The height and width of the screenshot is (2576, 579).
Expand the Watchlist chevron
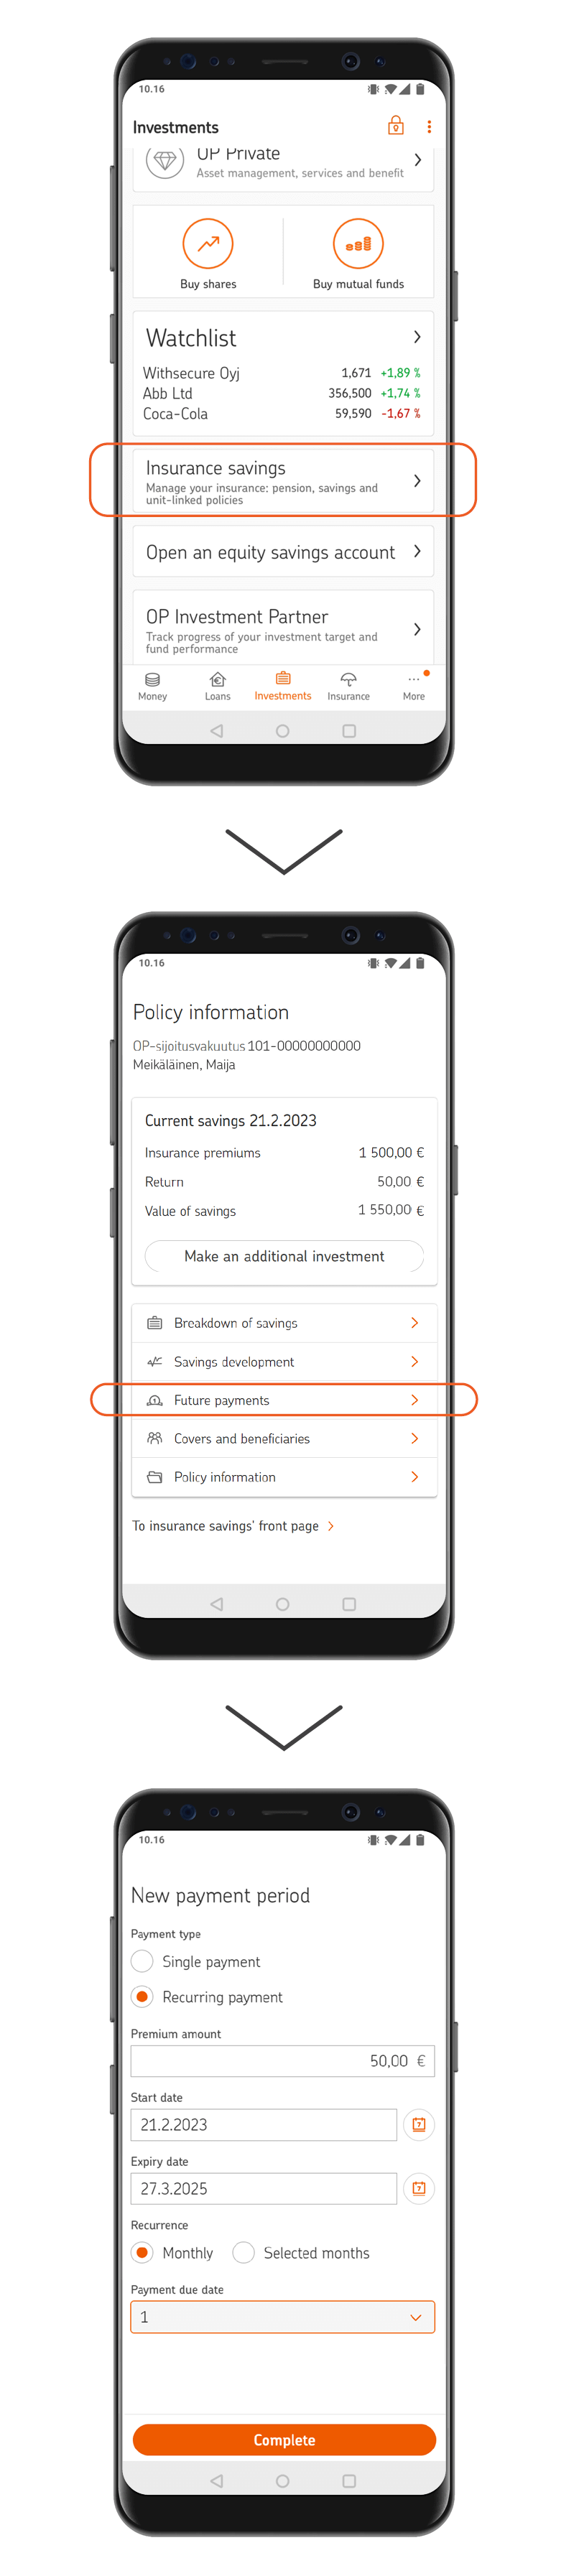[417, 338]
